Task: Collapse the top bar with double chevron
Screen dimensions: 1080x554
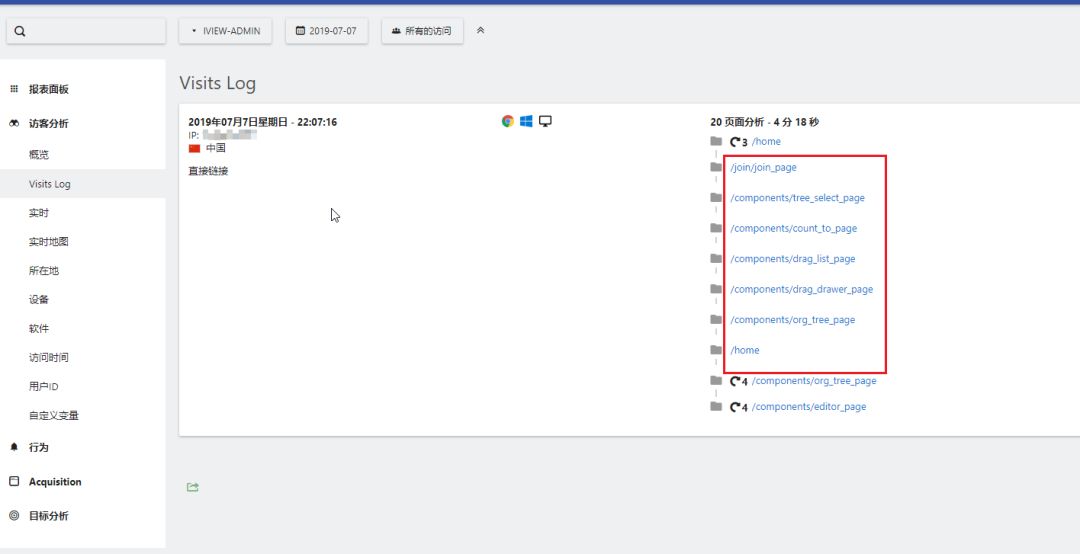Action: [x=481, y=30]
